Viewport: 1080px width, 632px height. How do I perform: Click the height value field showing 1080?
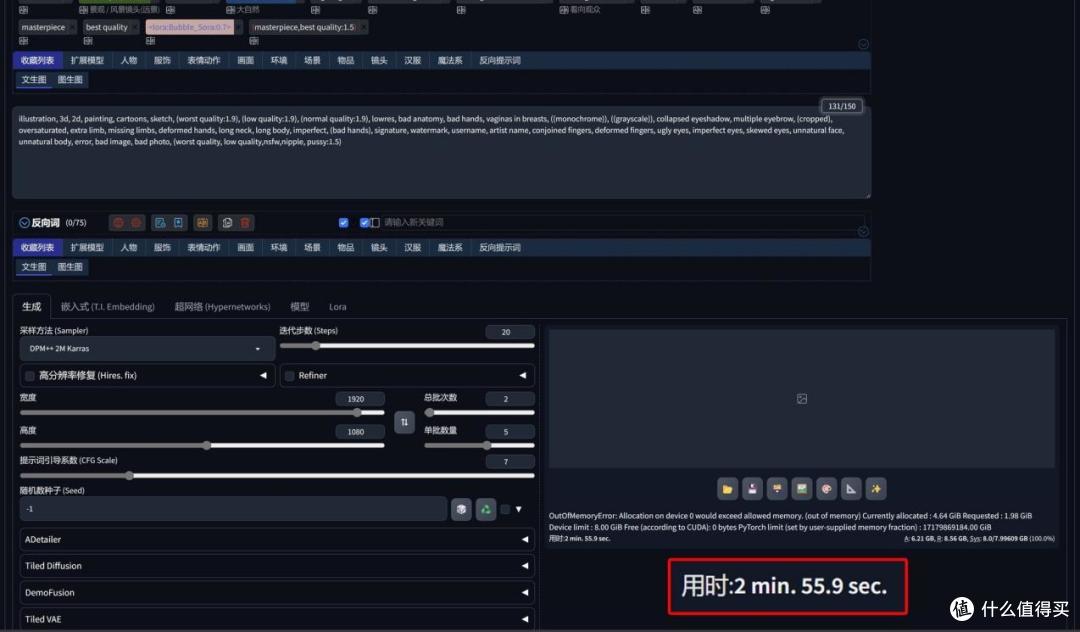pyautogui.click(x=360, y=432)
